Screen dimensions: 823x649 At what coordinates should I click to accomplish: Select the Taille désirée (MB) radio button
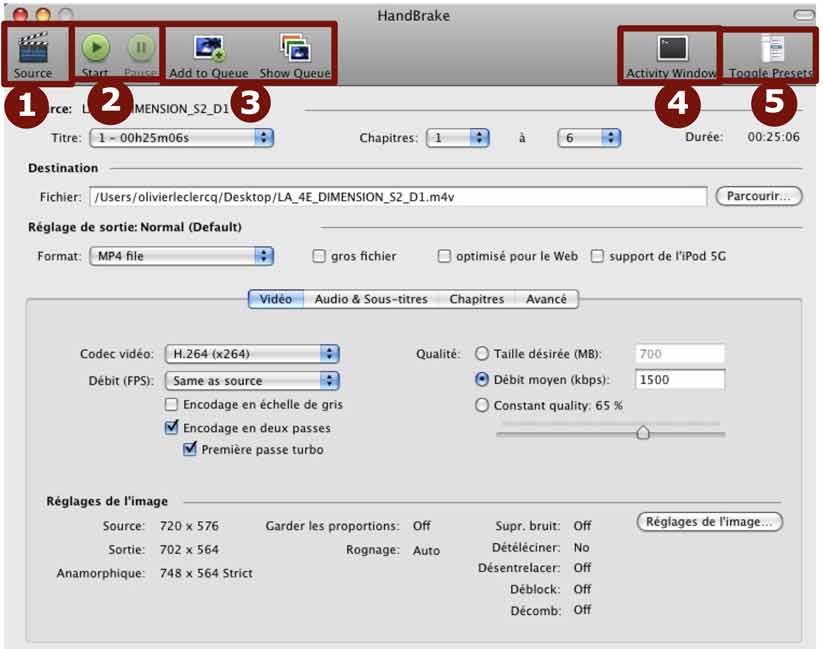pyautogui.click(x=482, y=354)
